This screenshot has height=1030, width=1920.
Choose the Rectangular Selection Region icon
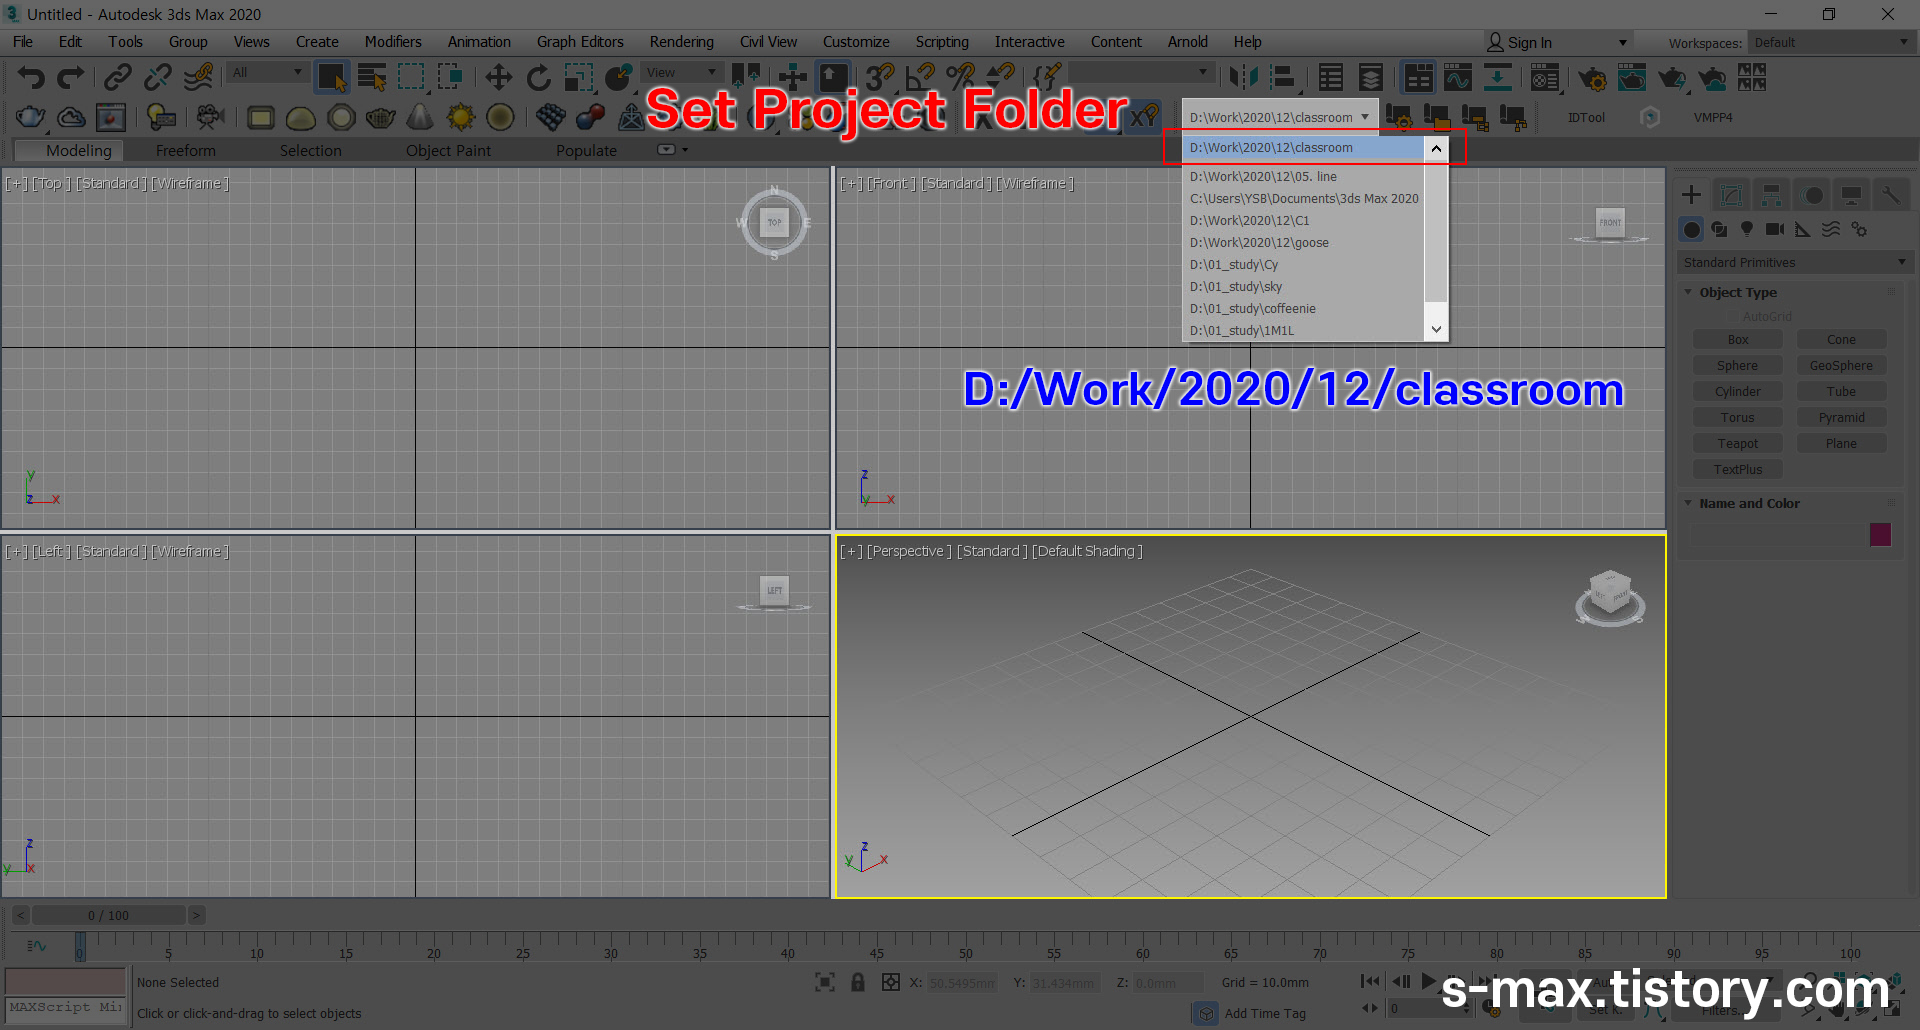(411, 77)
